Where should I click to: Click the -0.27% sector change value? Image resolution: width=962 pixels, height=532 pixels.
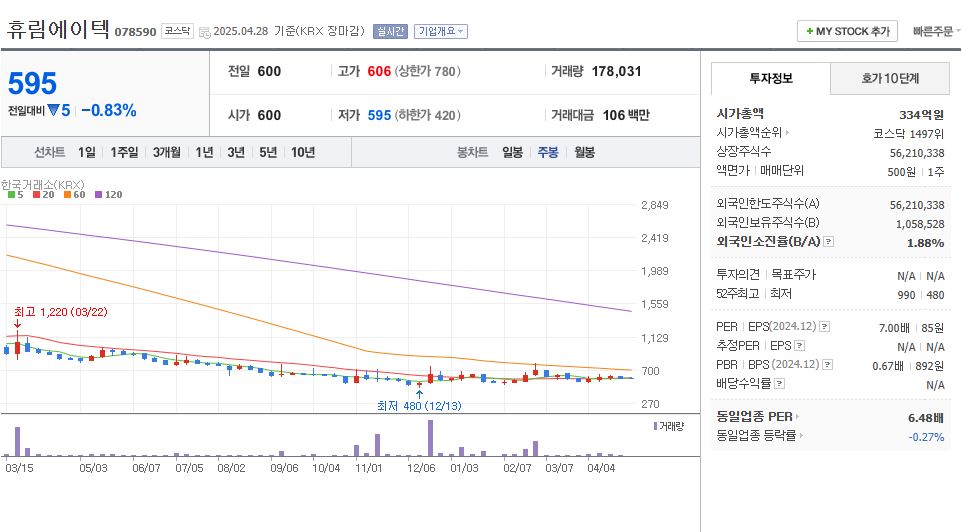click(926, 437)
